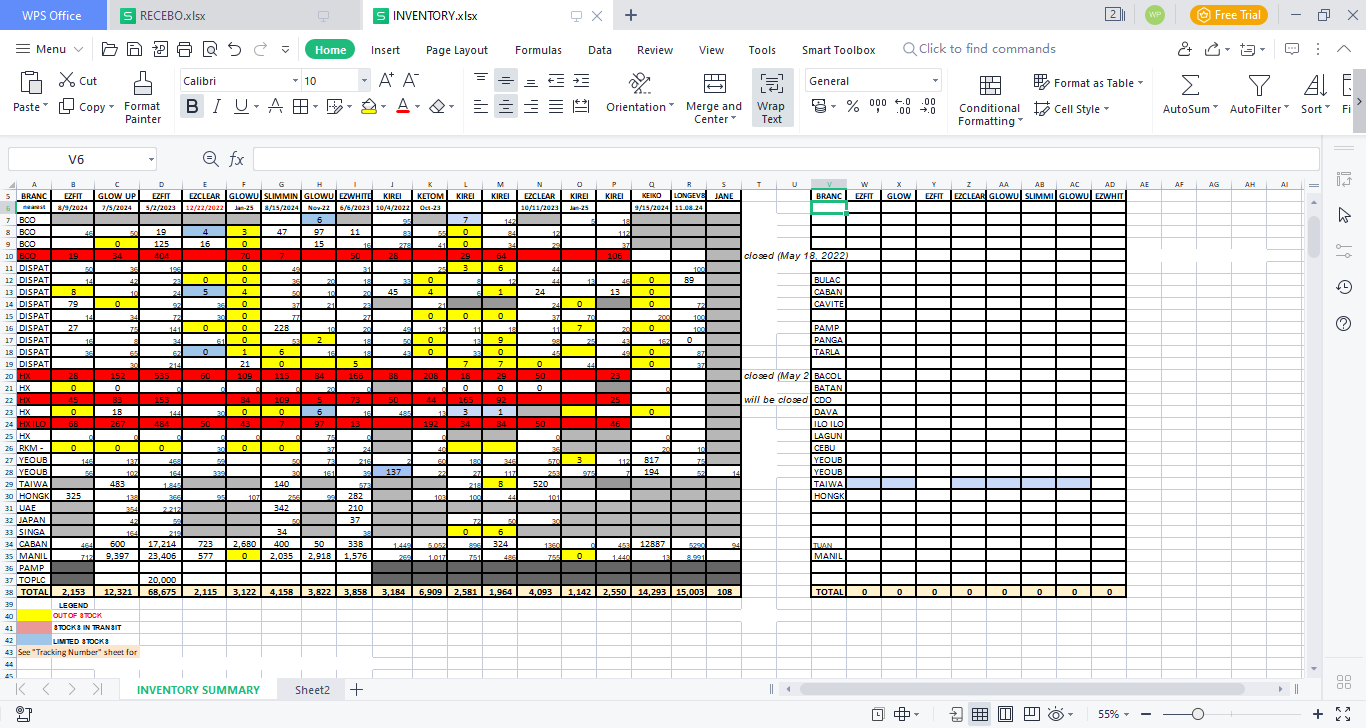Switch to the Sheet2 worksheet tab
Screen dimensions: 1366x728
coord(312,690)
